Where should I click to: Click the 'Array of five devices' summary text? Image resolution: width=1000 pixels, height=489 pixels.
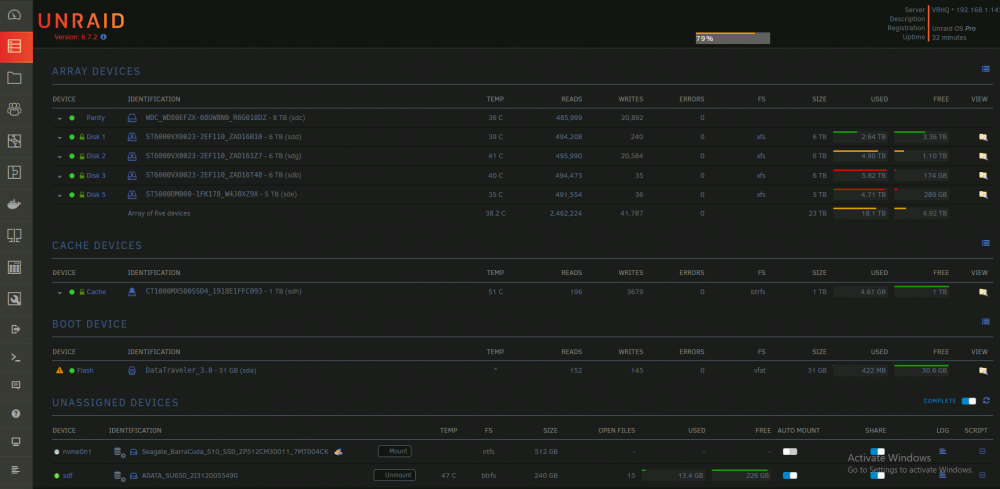(159, 214)
